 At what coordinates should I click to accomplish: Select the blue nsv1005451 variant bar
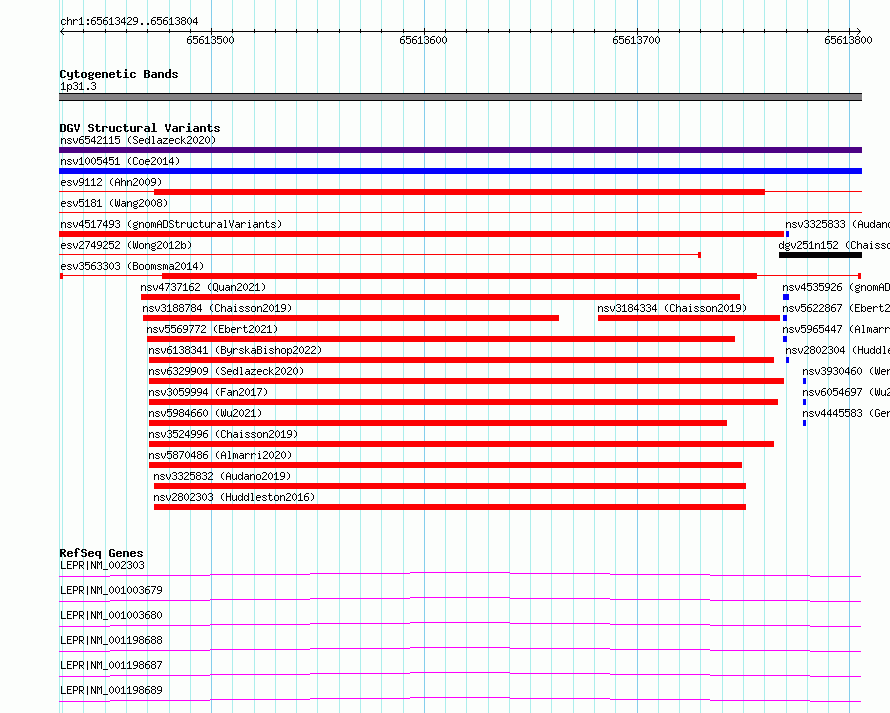click(460, 171)
